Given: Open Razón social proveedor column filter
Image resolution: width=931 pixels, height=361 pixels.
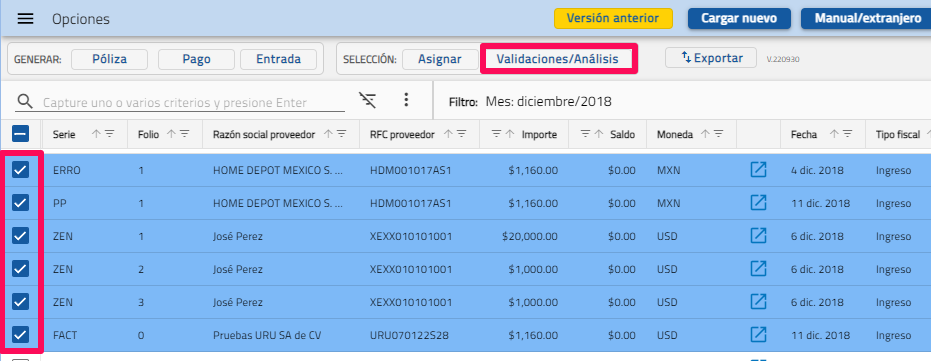Looking at the screenshot, I should pos(341,134).
